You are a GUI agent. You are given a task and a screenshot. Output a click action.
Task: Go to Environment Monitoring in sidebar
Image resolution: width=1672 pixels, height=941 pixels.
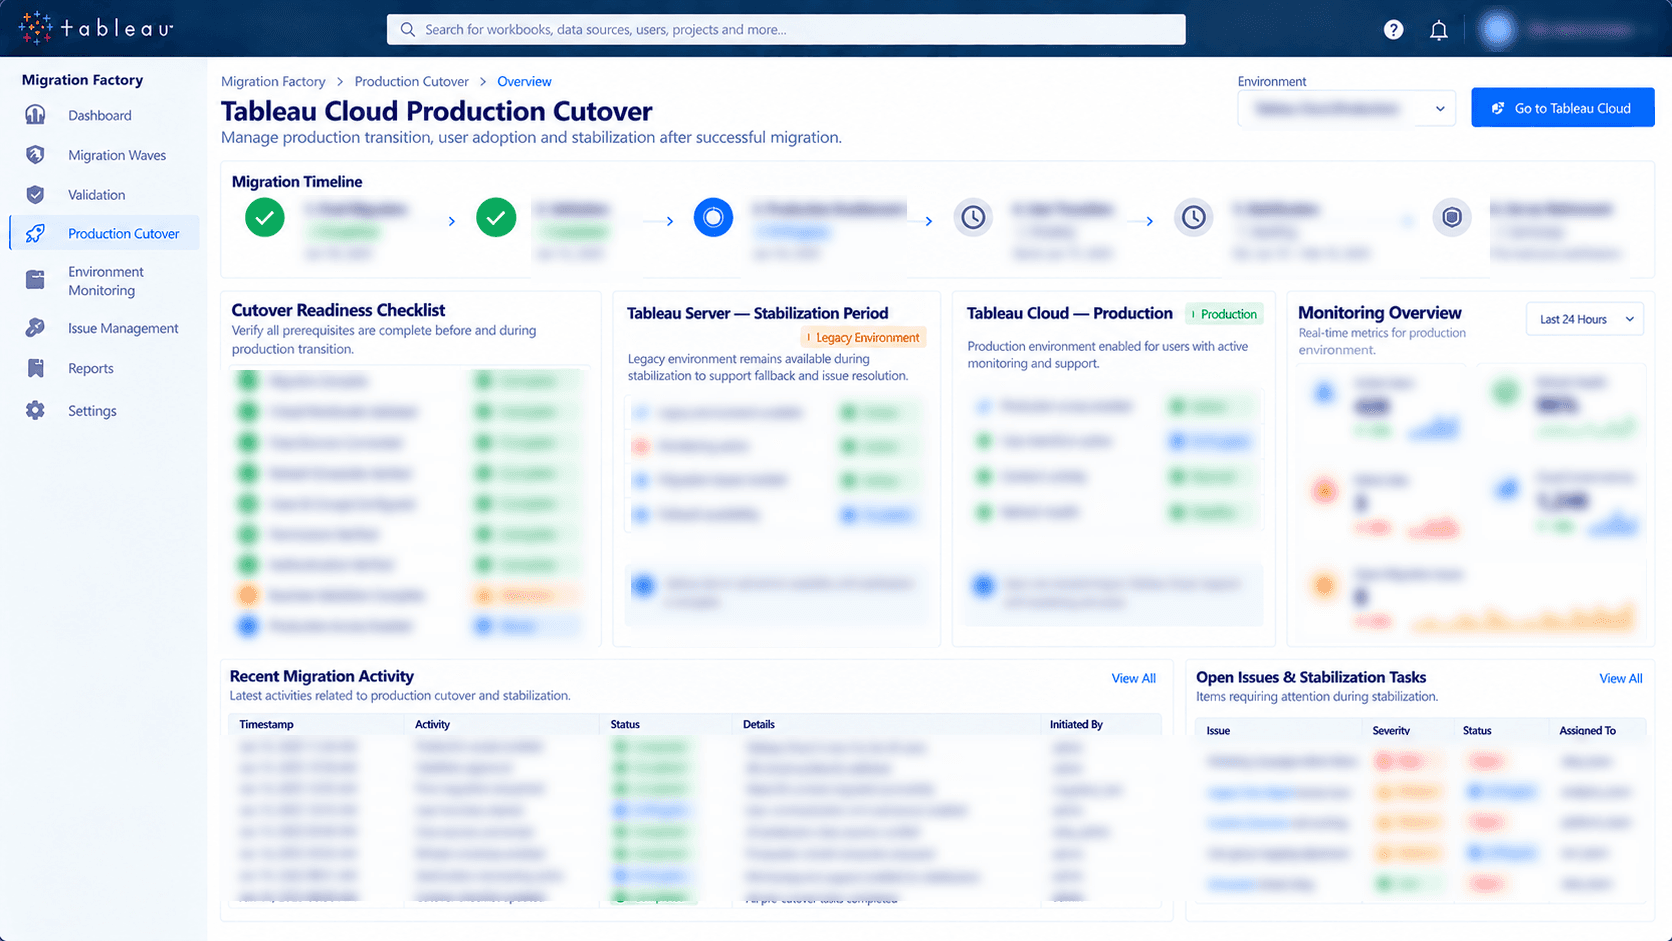pyautogui.click(x=104, y=281)
